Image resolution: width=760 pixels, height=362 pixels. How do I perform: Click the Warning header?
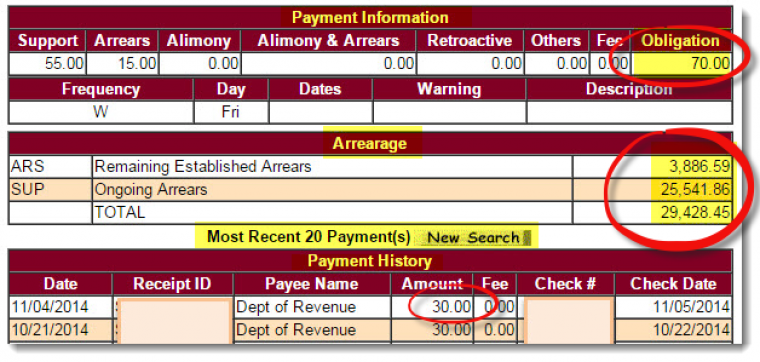449,89
